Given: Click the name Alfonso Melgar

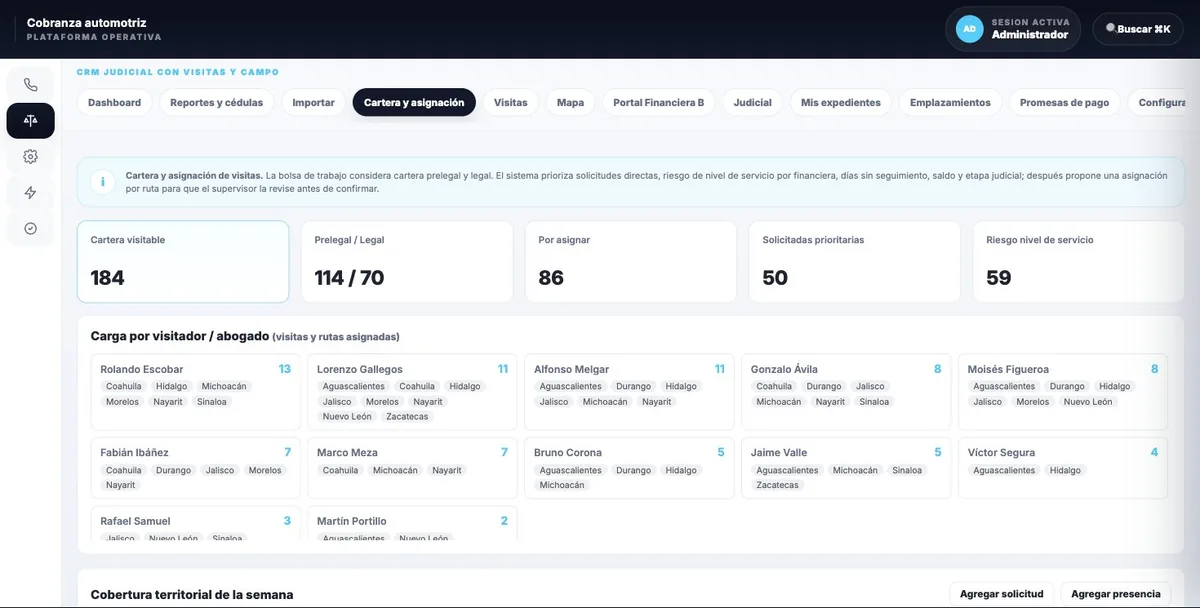Looking at the screenshot, I should (x=572, y=369).
